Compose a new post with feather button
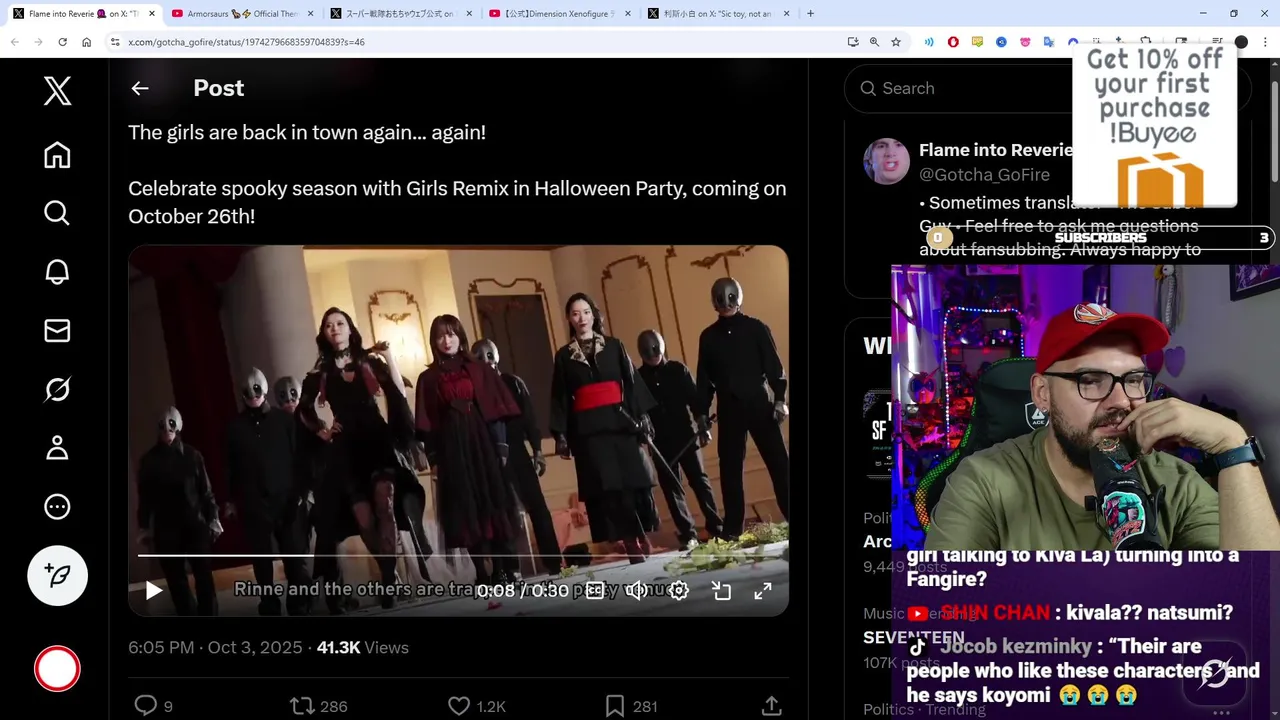This screenshot has height=720, width=1280. coord(57,575)
